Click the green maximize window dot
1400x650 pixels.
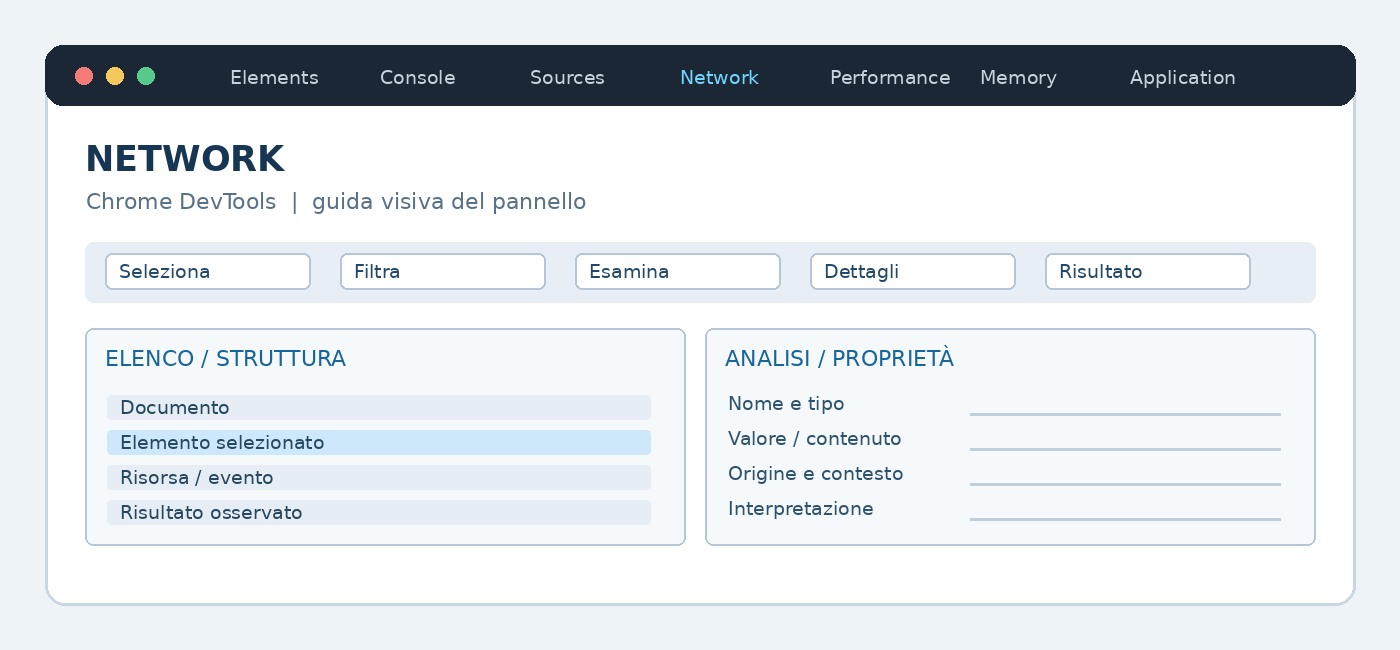click(x=146, y=76)
